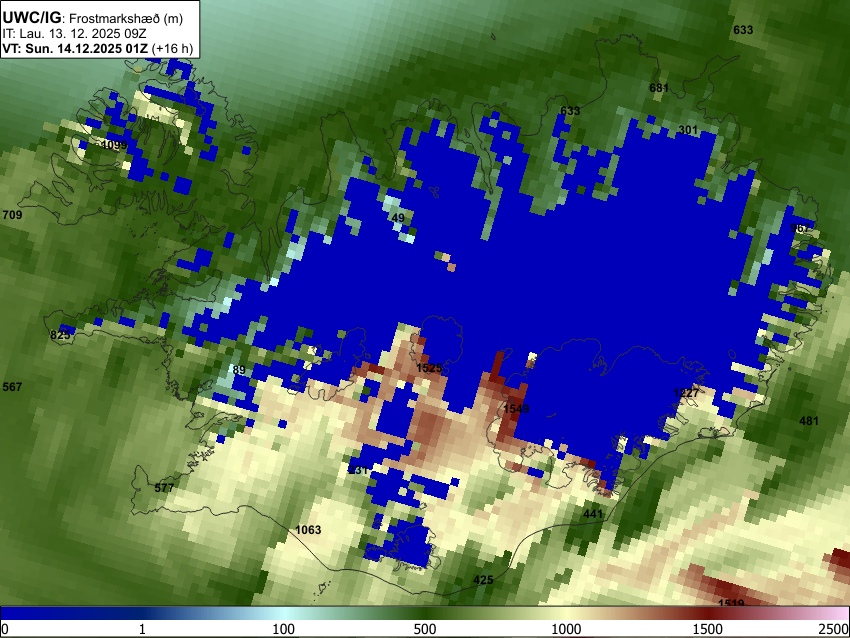Click the 89 map value

tap(239, 370)
